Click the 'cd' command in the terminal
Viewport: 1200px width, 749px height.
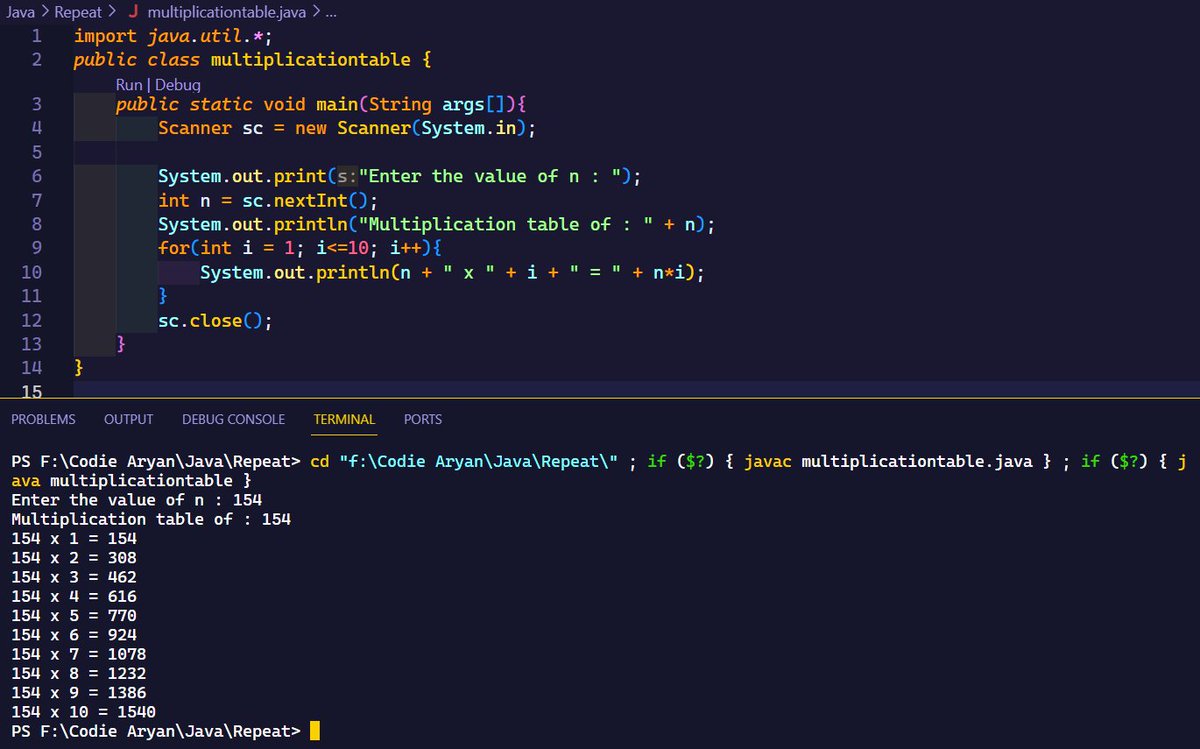pos(320,461)
